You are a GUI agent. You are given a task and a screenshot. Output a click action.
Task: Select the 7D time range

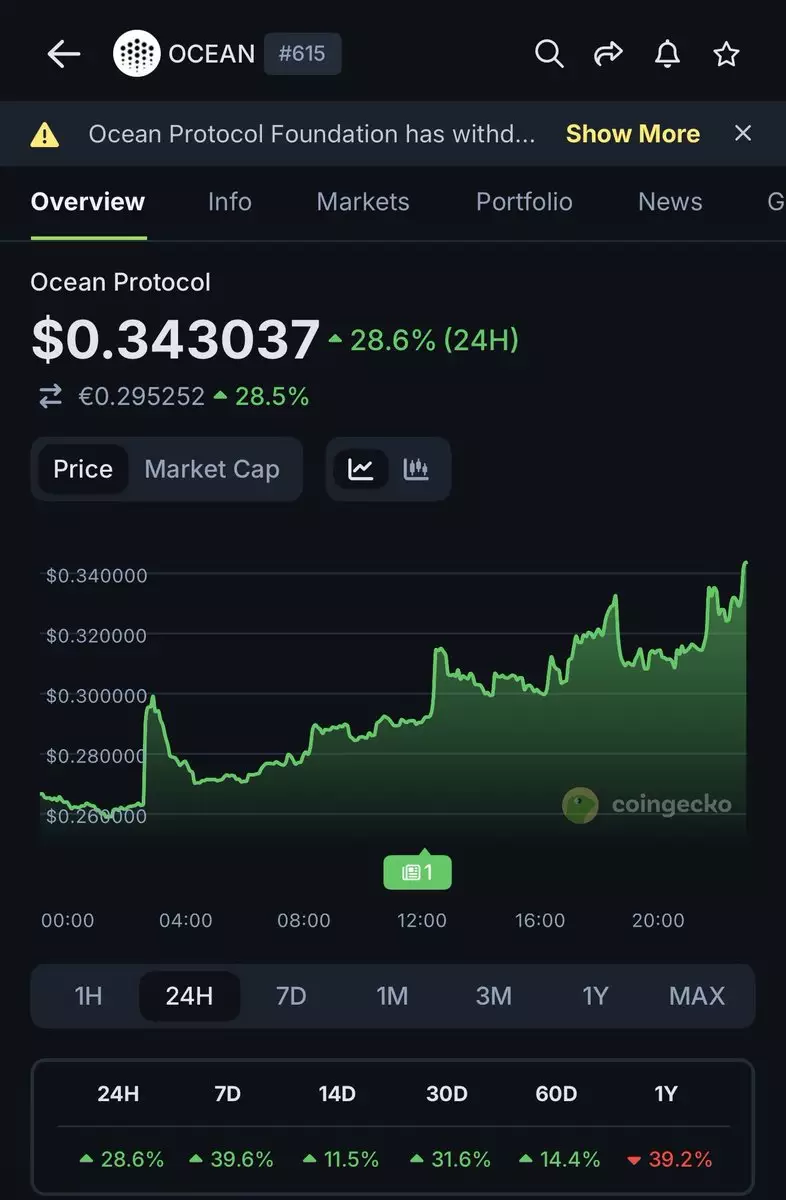pyautogui.click(x=291, y=996)
